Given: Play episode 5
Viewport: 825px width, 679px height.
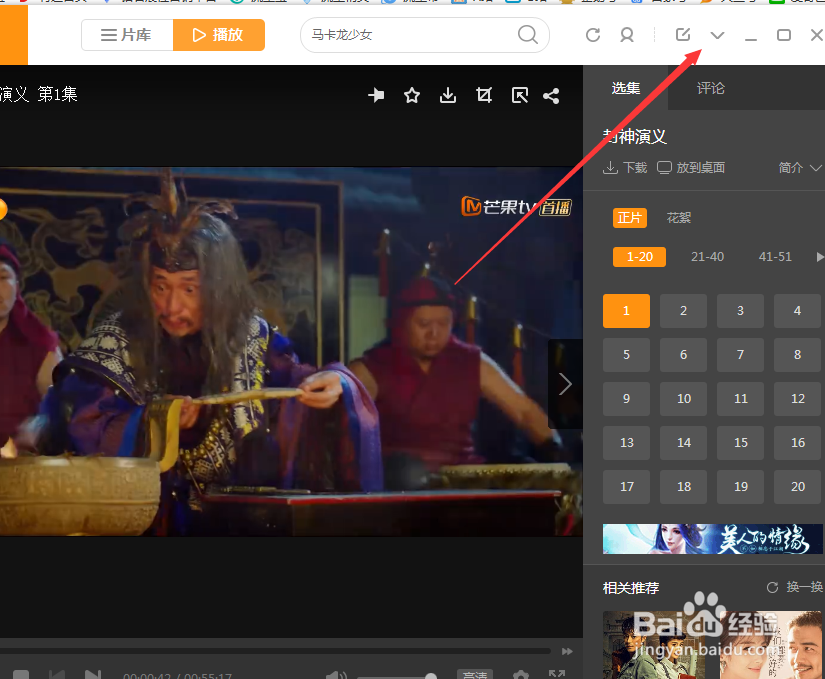Looking at the screenshot, I should [626, 355].
